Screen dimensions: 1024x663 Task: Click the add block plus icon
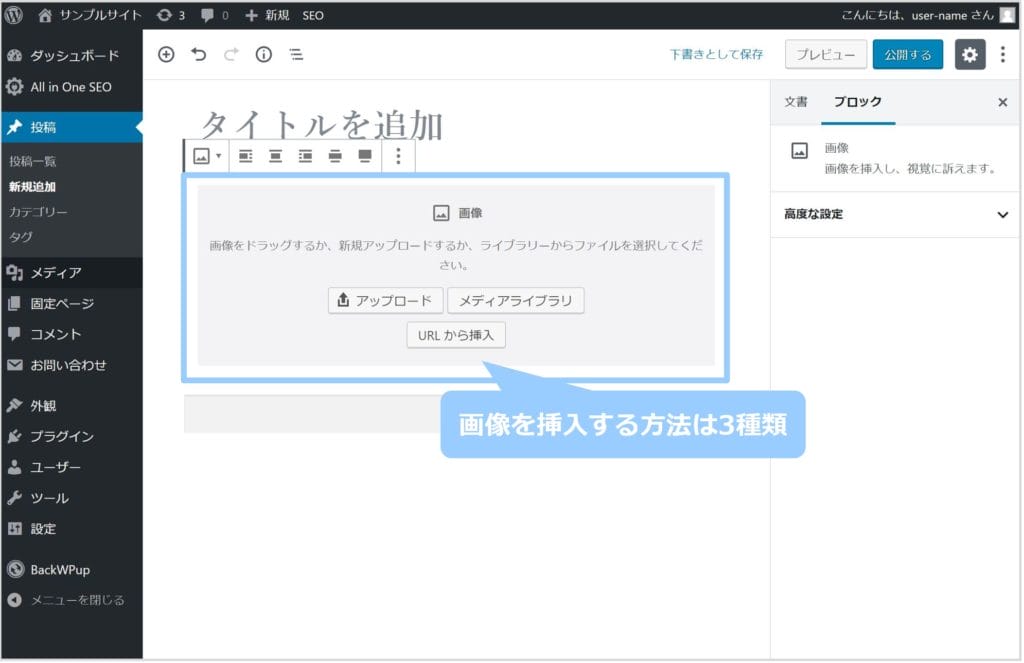[x=166, y=55]
